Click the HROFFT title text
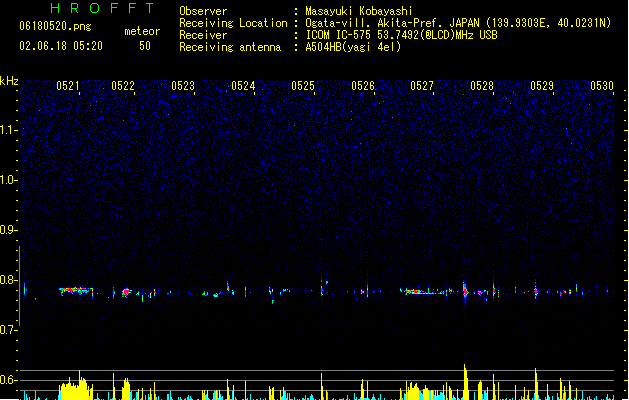629x400 pixels. [102, 8]
